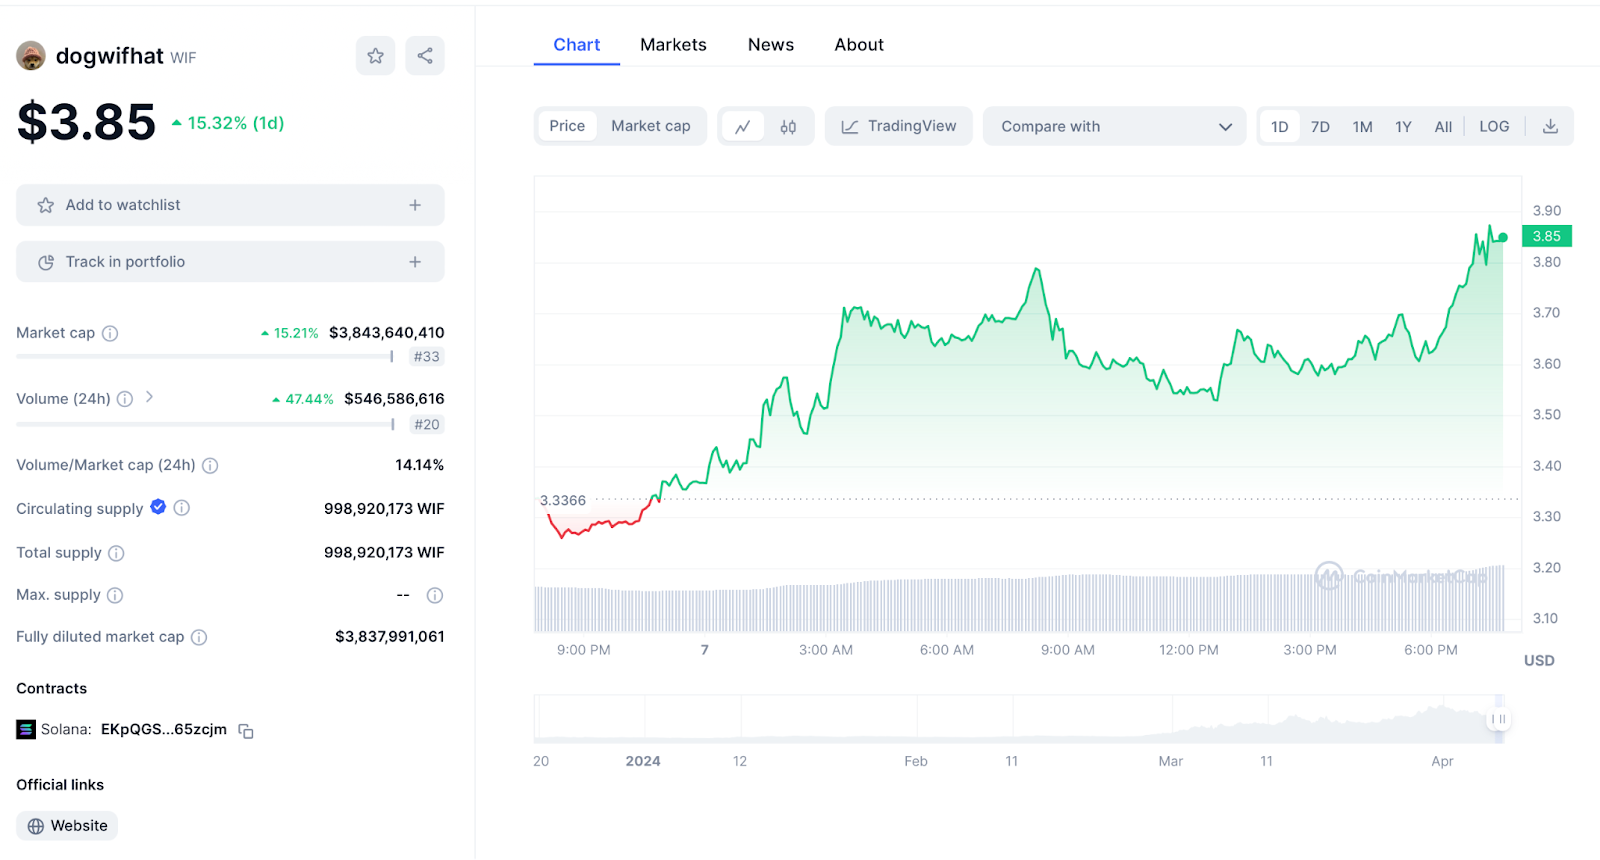
Task: Toggle LOG scale on chart
Action: coord(1494,126)
